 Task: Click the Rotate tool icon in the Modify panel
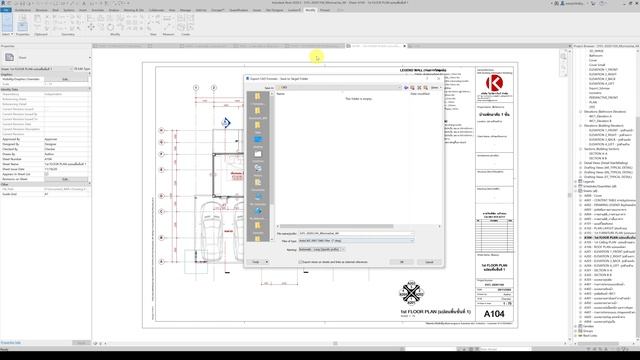pyautogui.click(x=110, y=27)
